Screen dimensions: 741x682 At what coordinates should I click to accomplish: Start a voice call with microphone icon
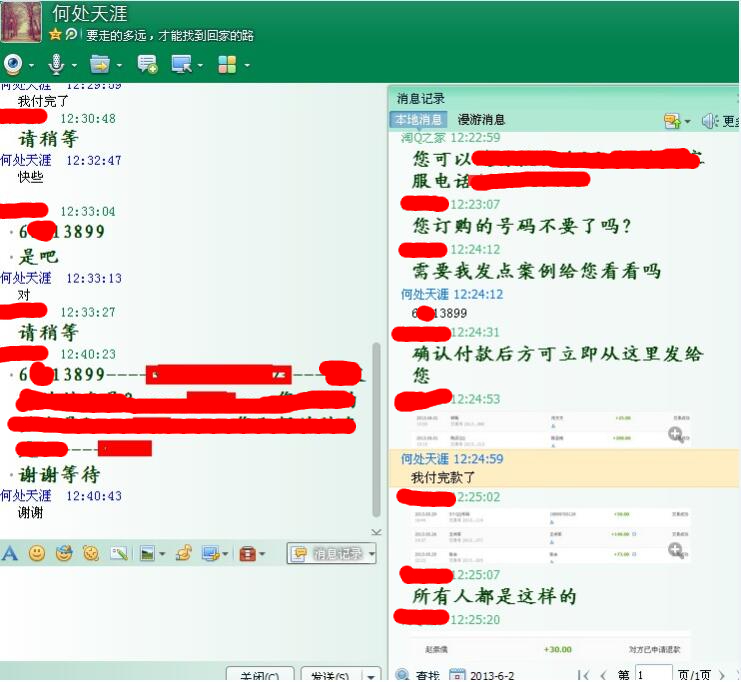(x=56, y=64)
